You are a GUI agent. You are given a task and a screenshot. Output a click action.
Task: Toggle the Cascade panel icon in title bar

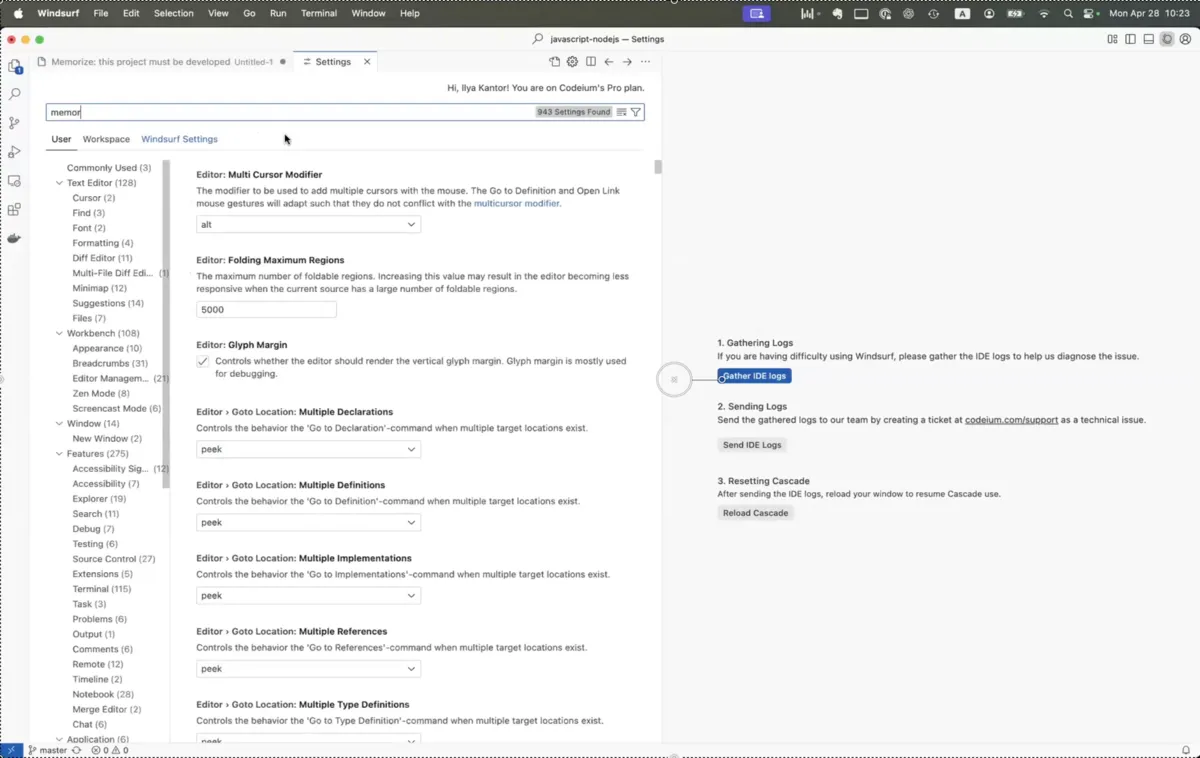click(x=1166, y=39)
